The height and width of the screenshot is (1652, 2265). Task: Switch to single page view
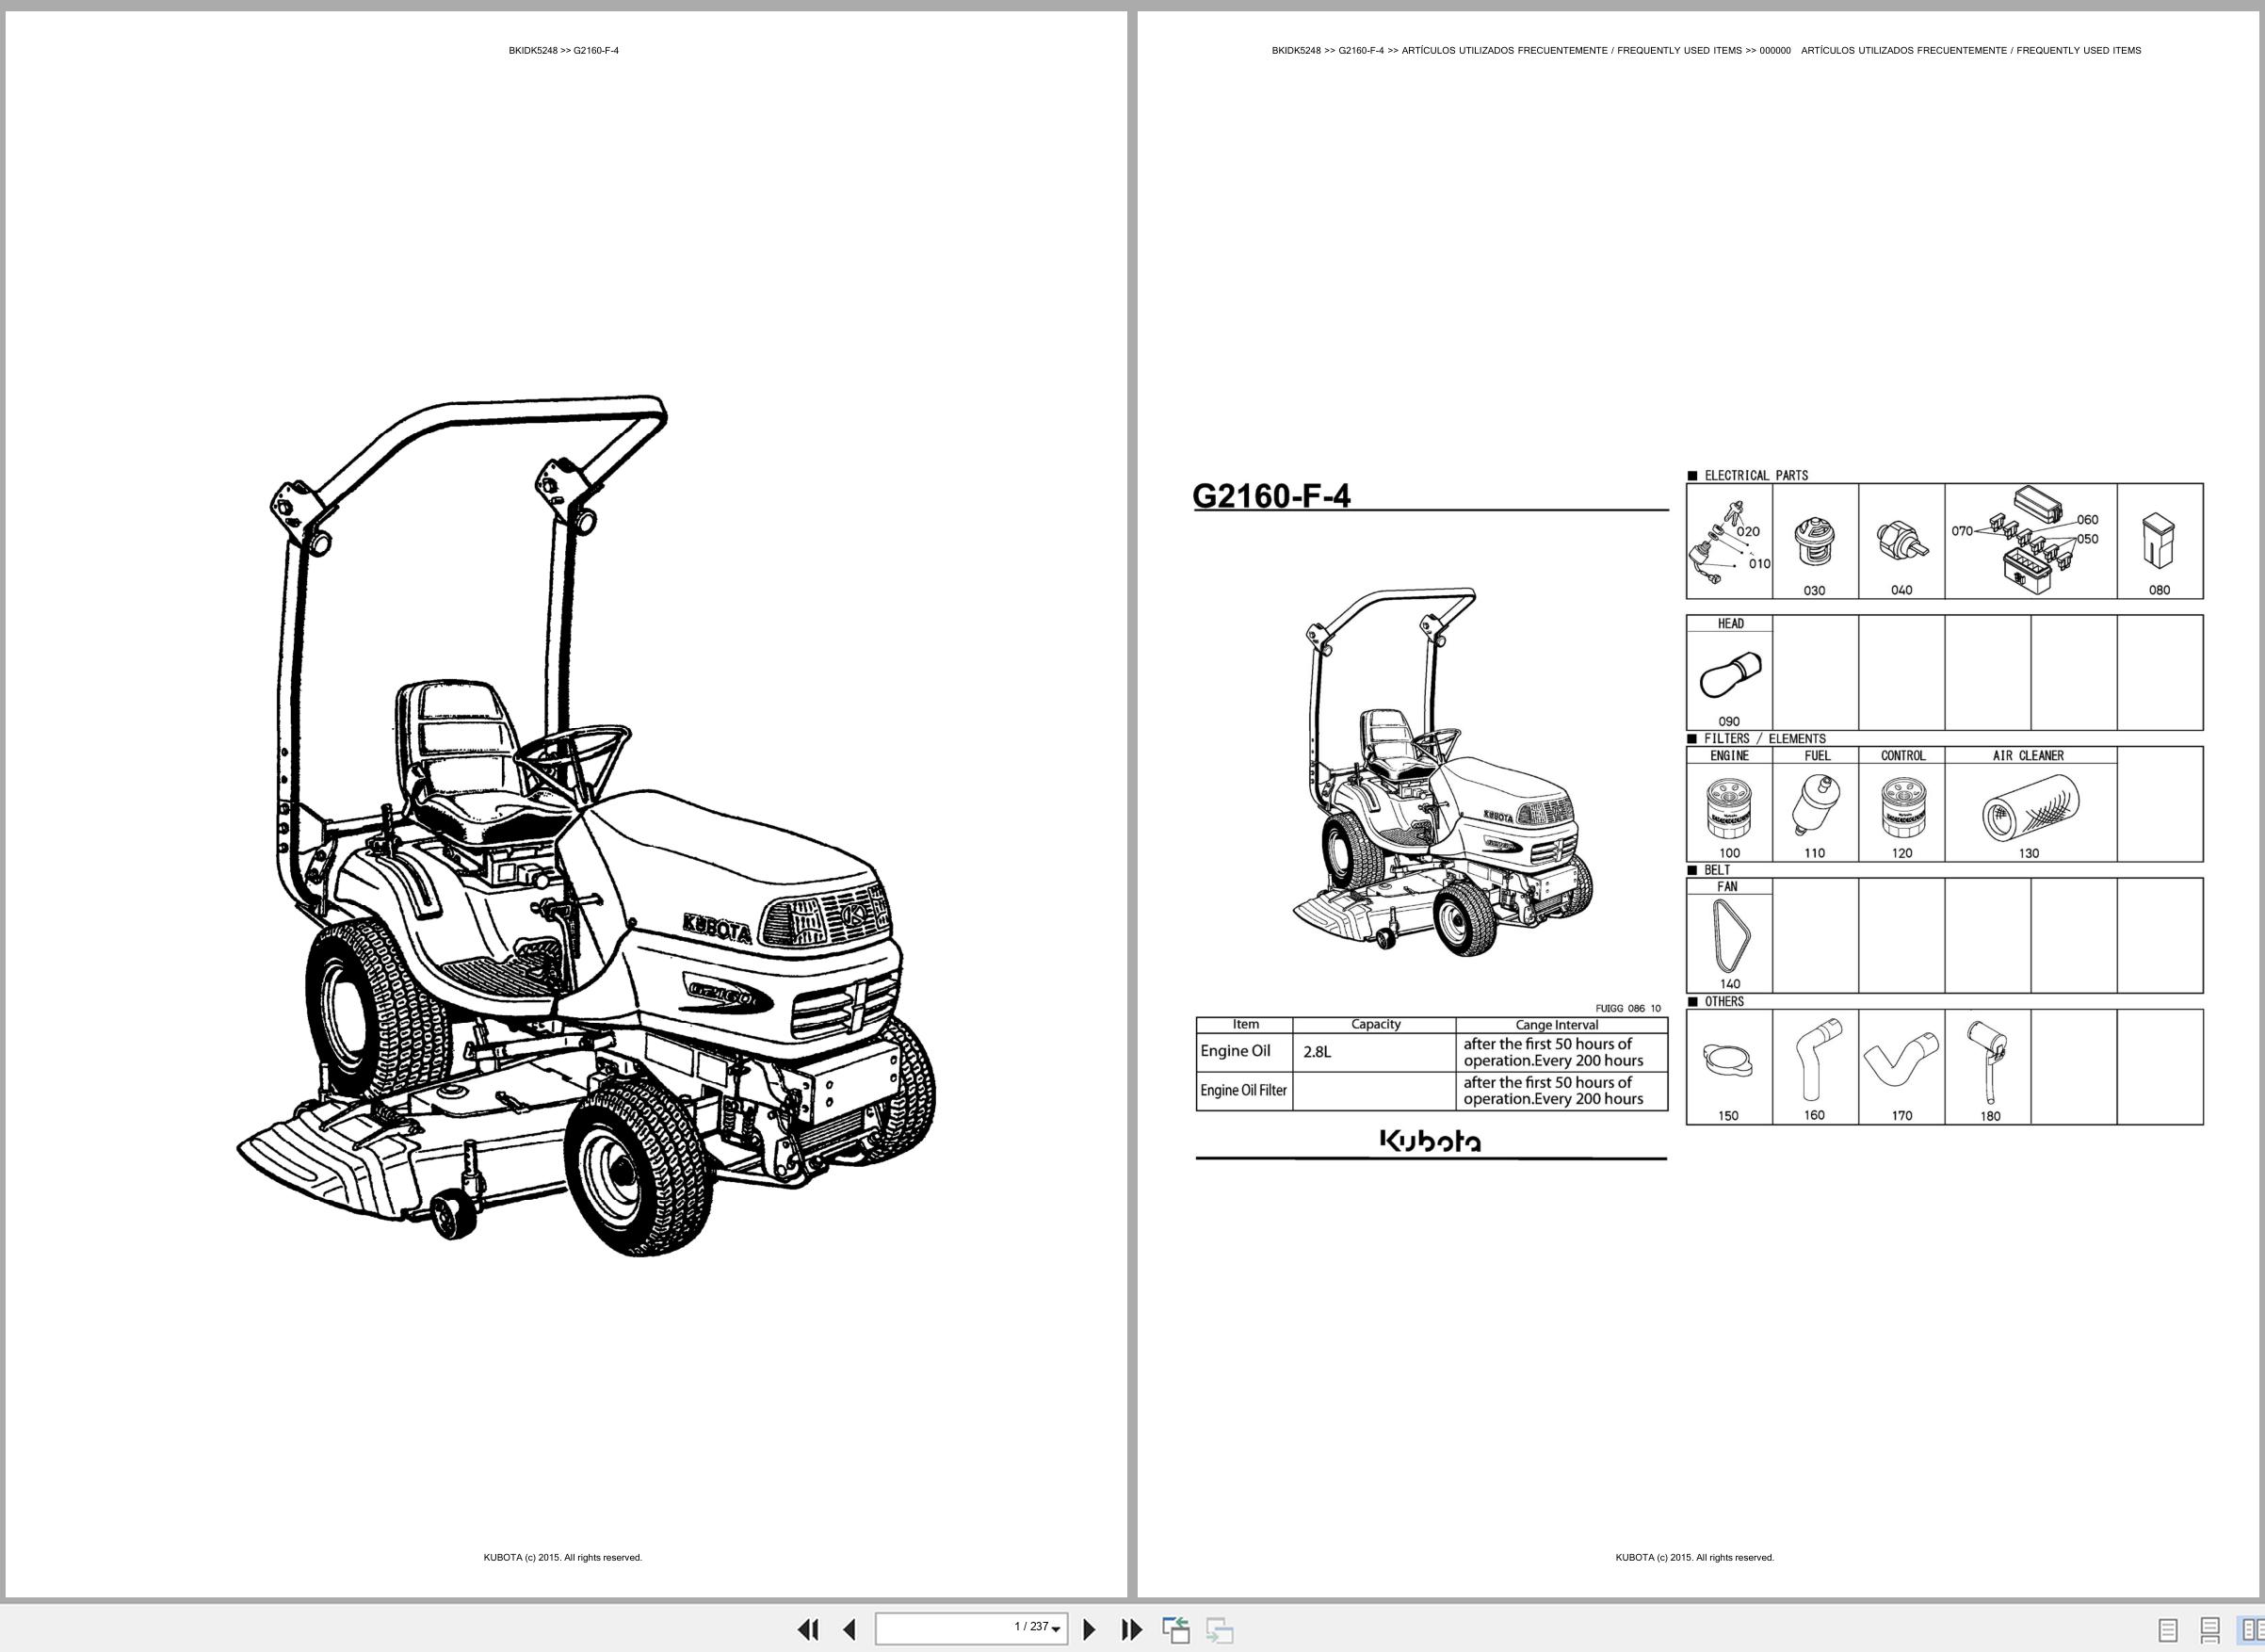[x=2168, y=1630]
